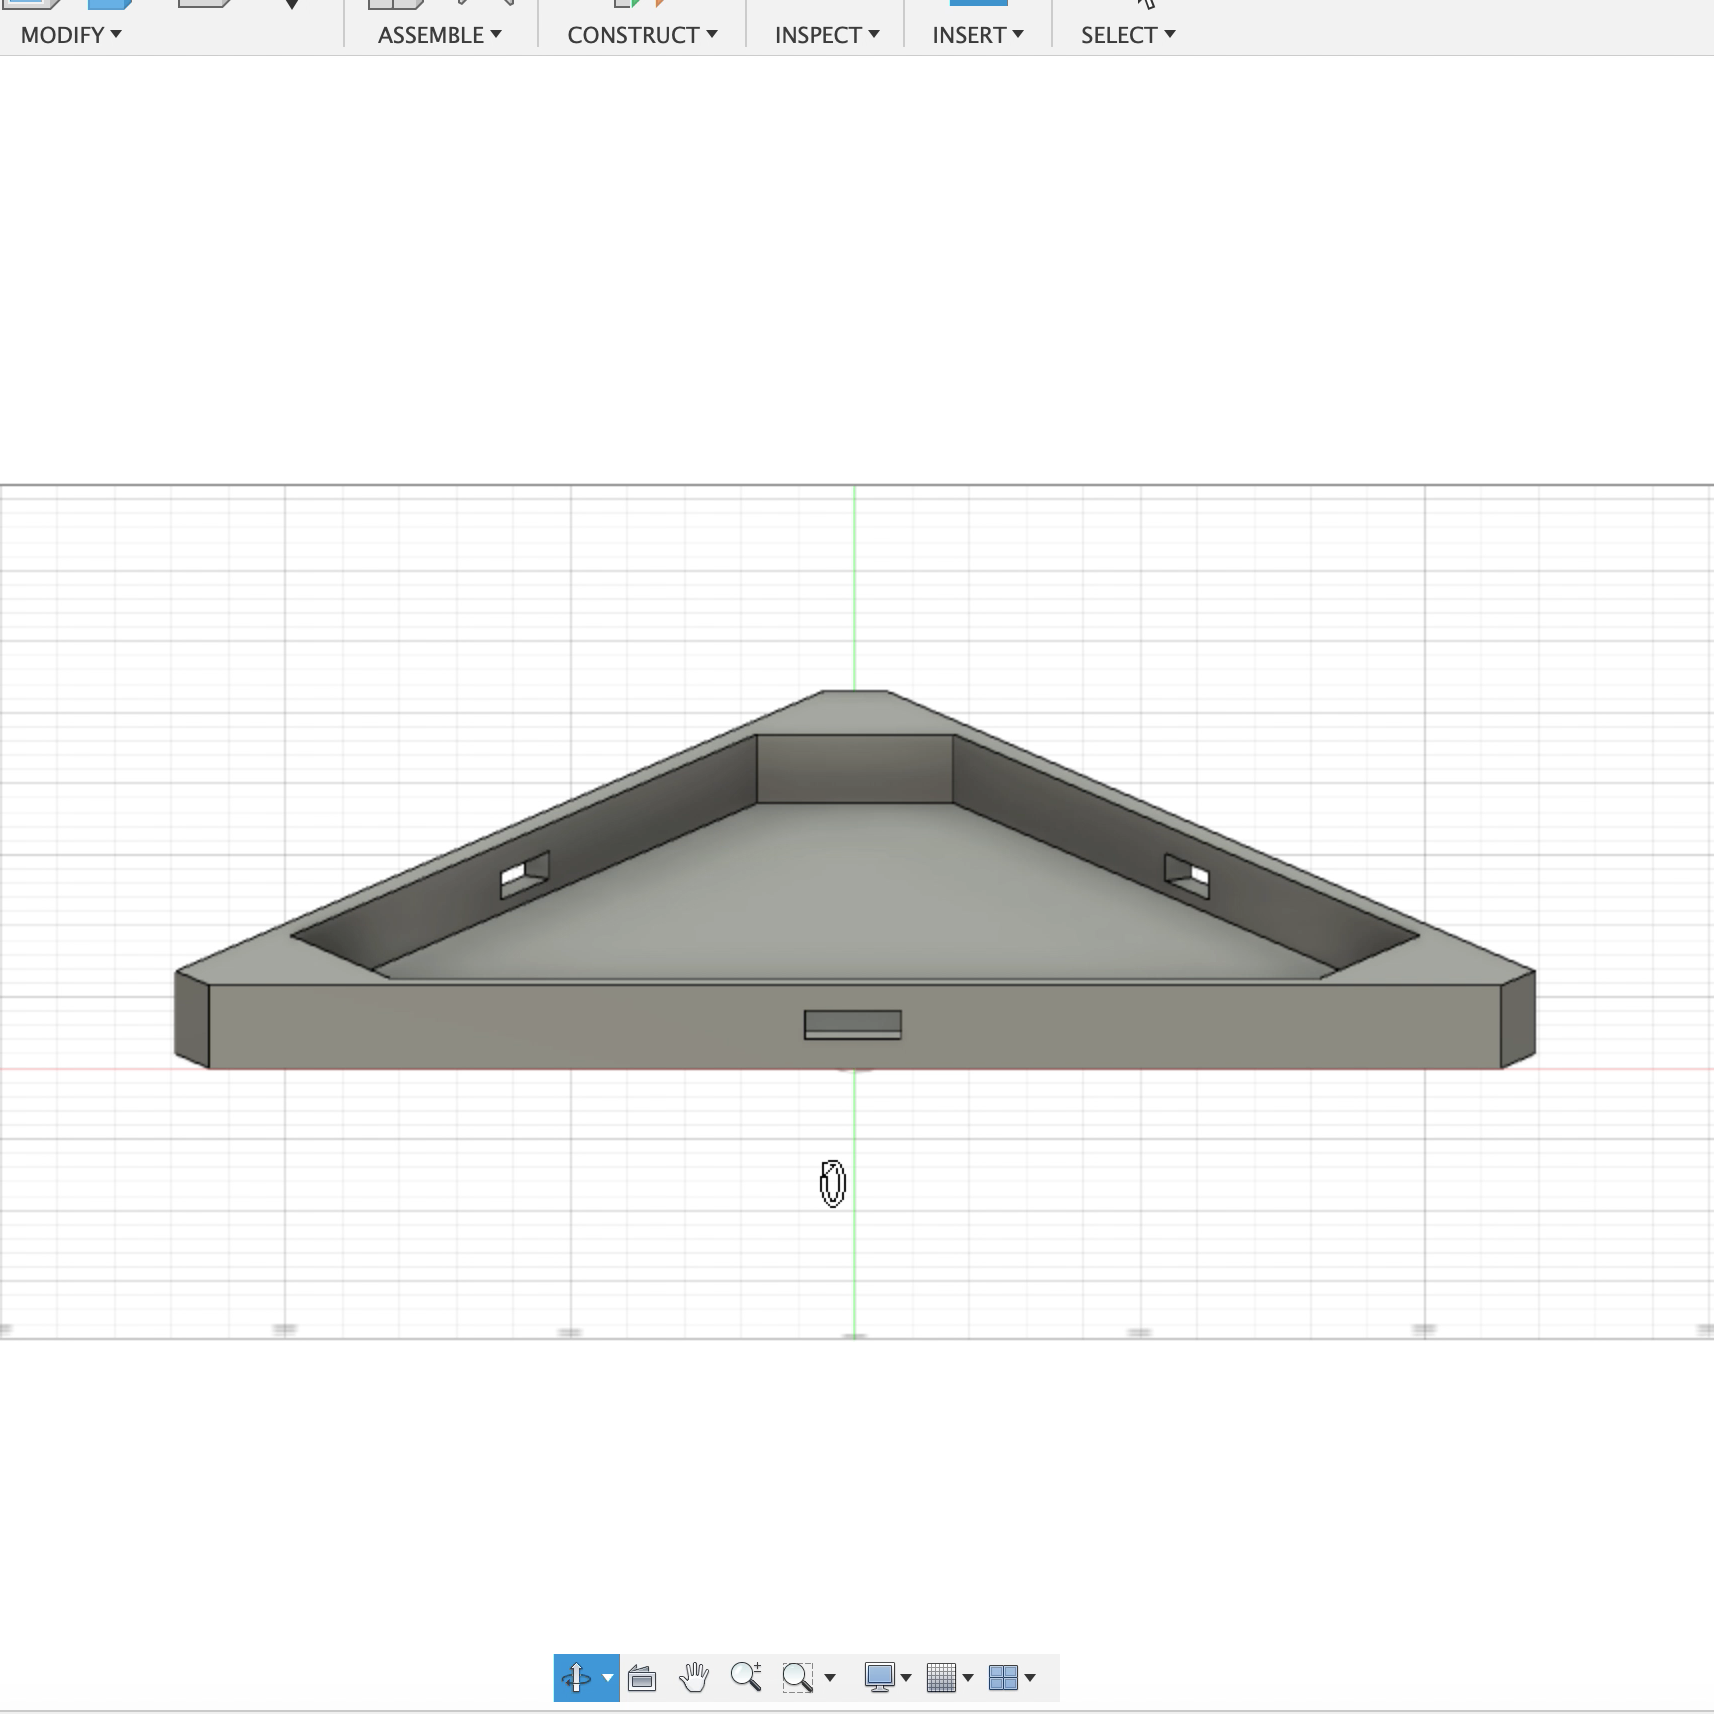Open the Grid and Snaps dropdown arrow
Image resolution: width=1714 pixels, height=1714 pixels.
[968, 1677]
